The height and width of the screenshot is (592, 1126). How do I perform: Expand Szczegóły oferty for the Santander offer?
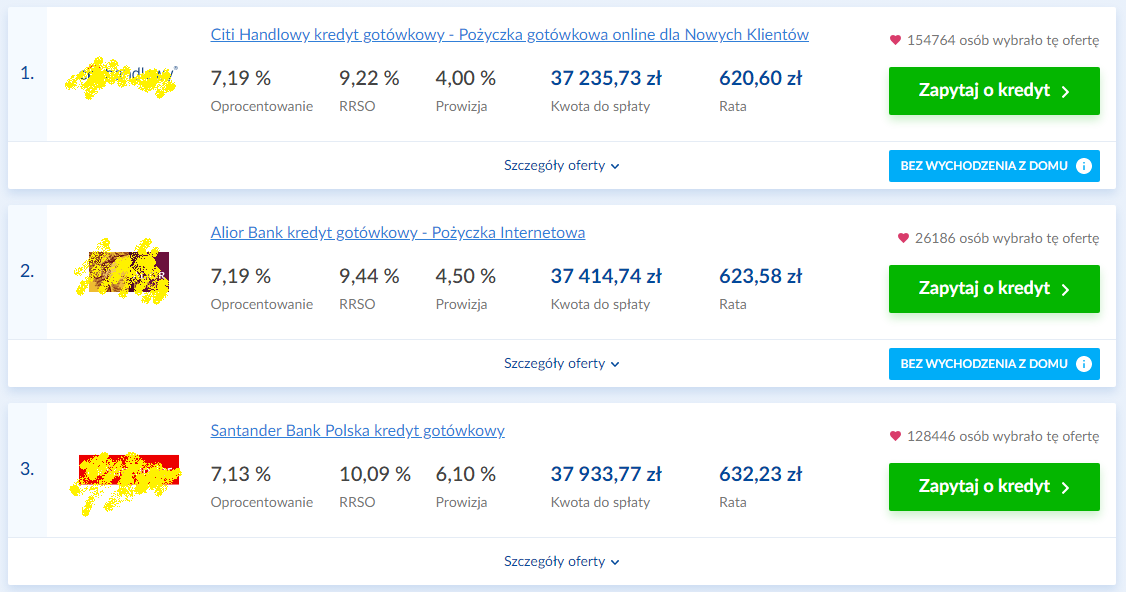click(x=561, y=562)
